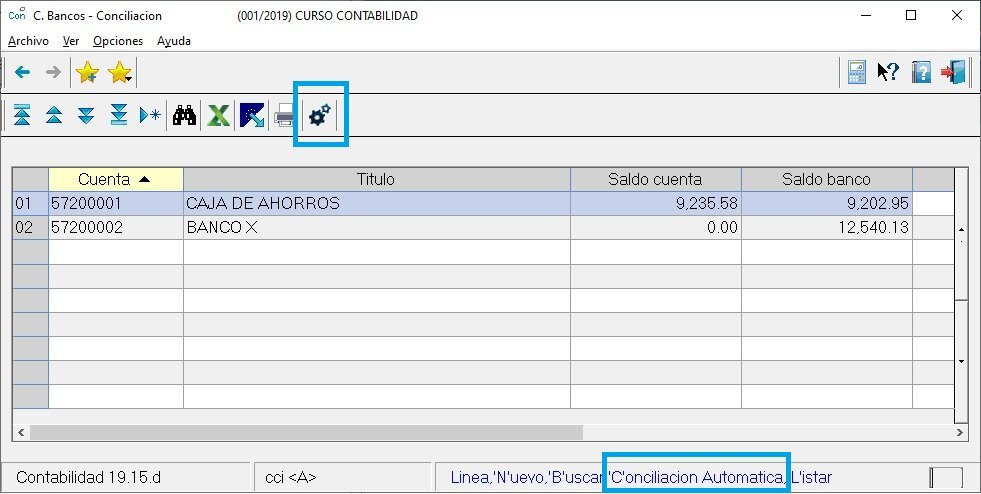981x494 pixels.
Task: Click the Saldo cuenta column header
Action: pyautogui.click(x=656, y=179)
